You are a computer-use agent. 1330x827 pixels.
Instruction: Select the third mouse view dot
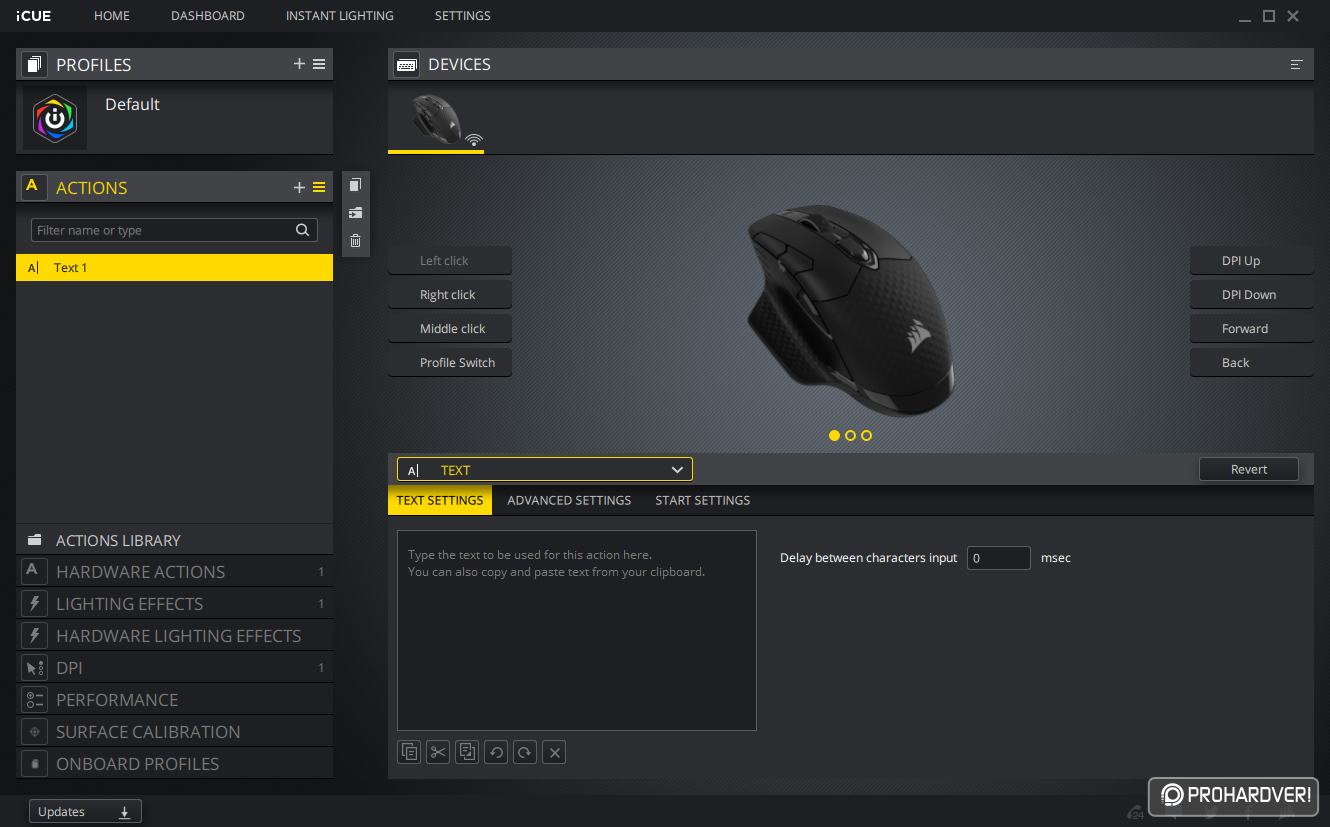tap(867, 436)
